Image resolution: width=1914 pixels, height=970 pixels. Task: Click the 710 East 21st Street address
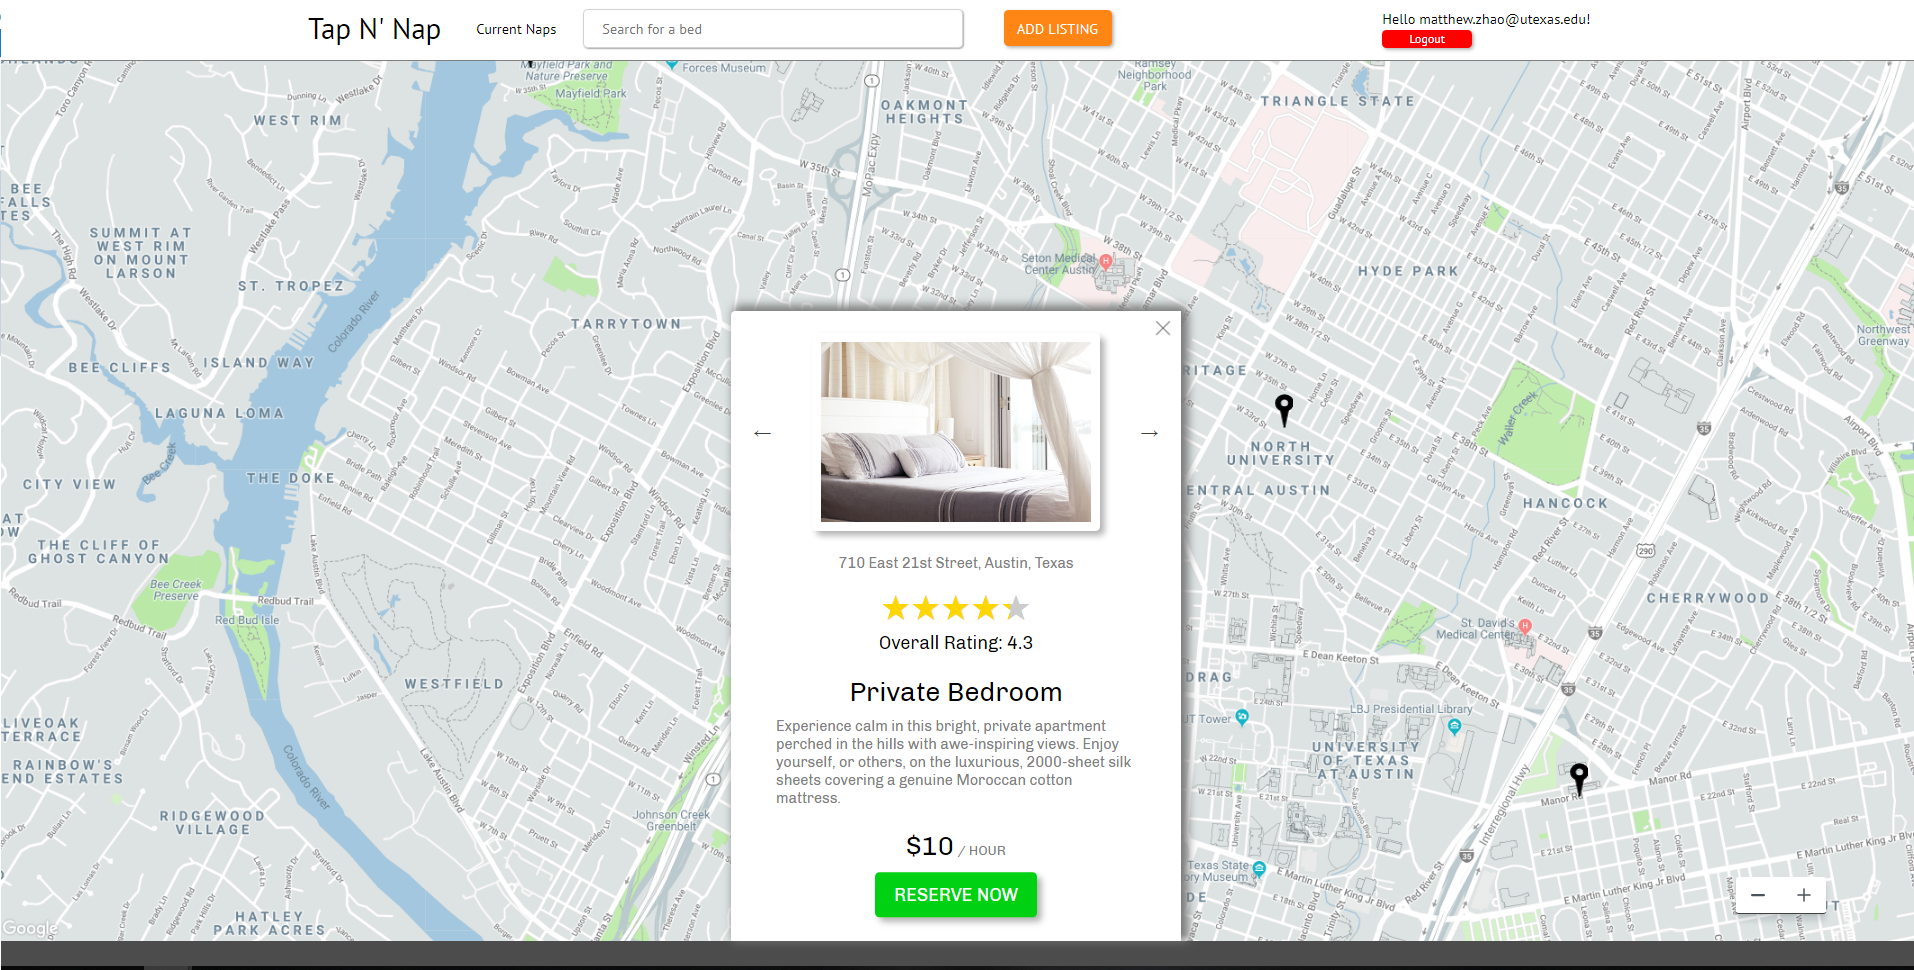click(x=956, y=563)
